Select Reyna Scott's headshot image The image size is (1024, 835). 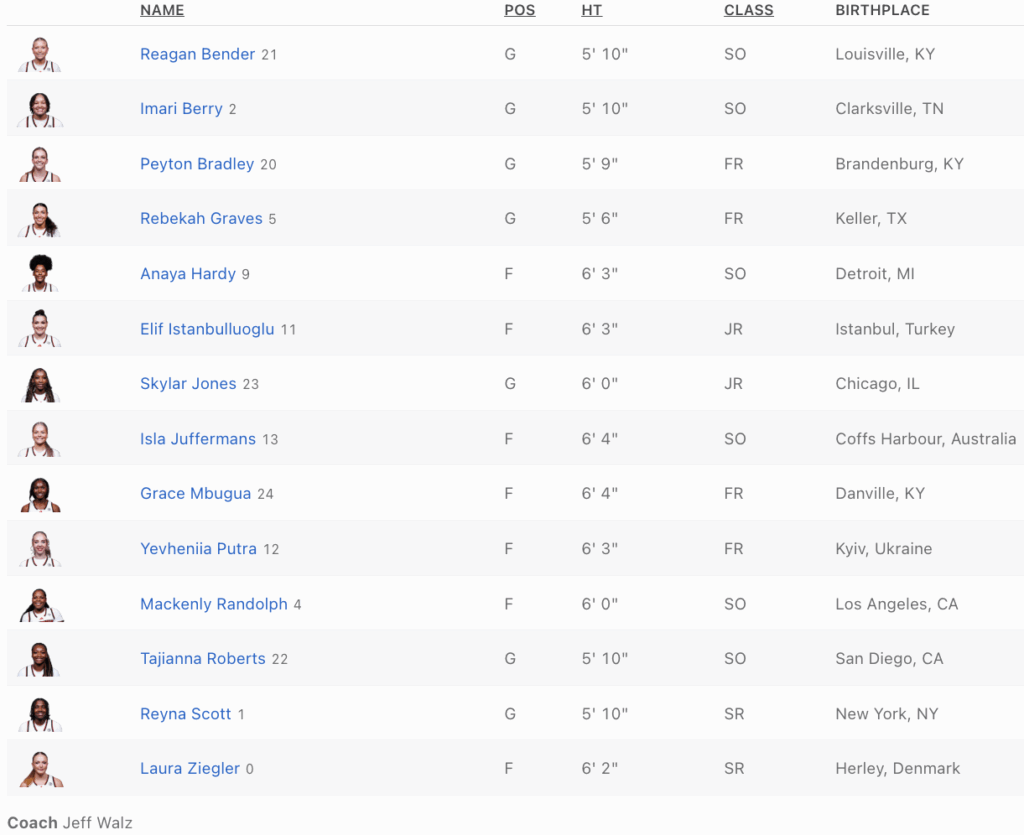tap(40, 714)
